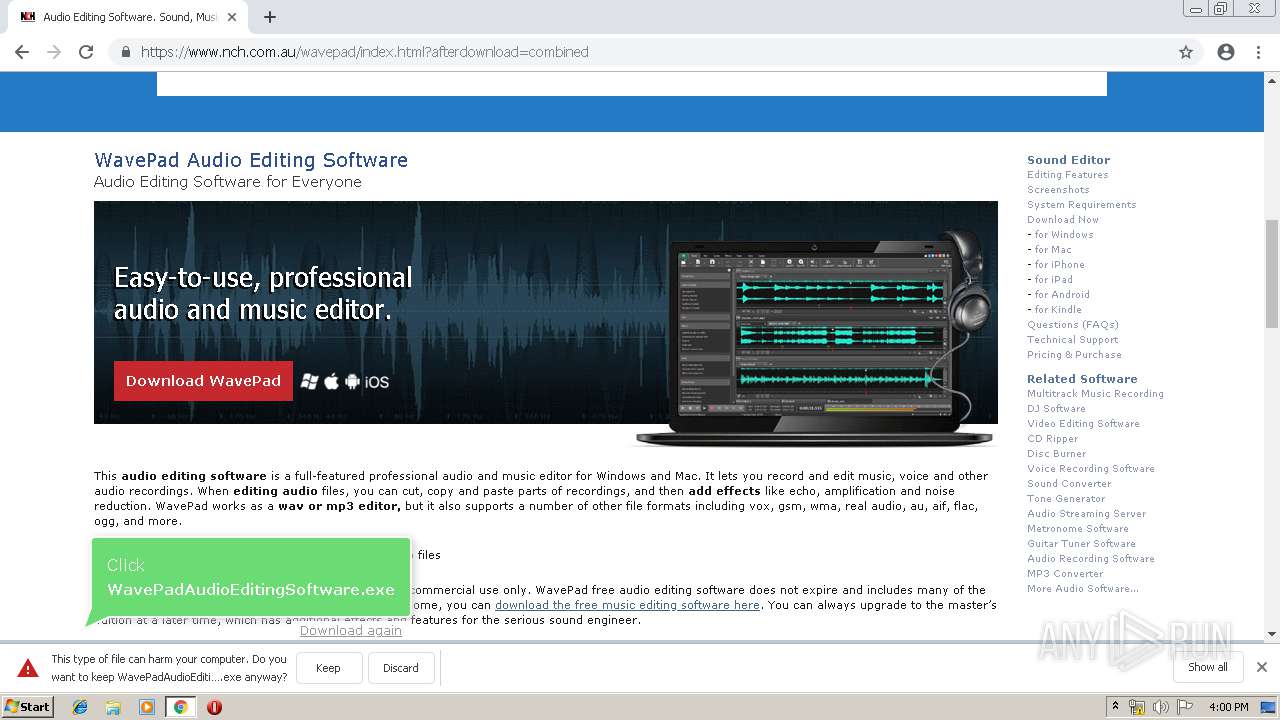Image resolution: width=1280 pixels, height=720 pixels.
Task: Open Pricing & Purchase link
Action: point(1074,355)
